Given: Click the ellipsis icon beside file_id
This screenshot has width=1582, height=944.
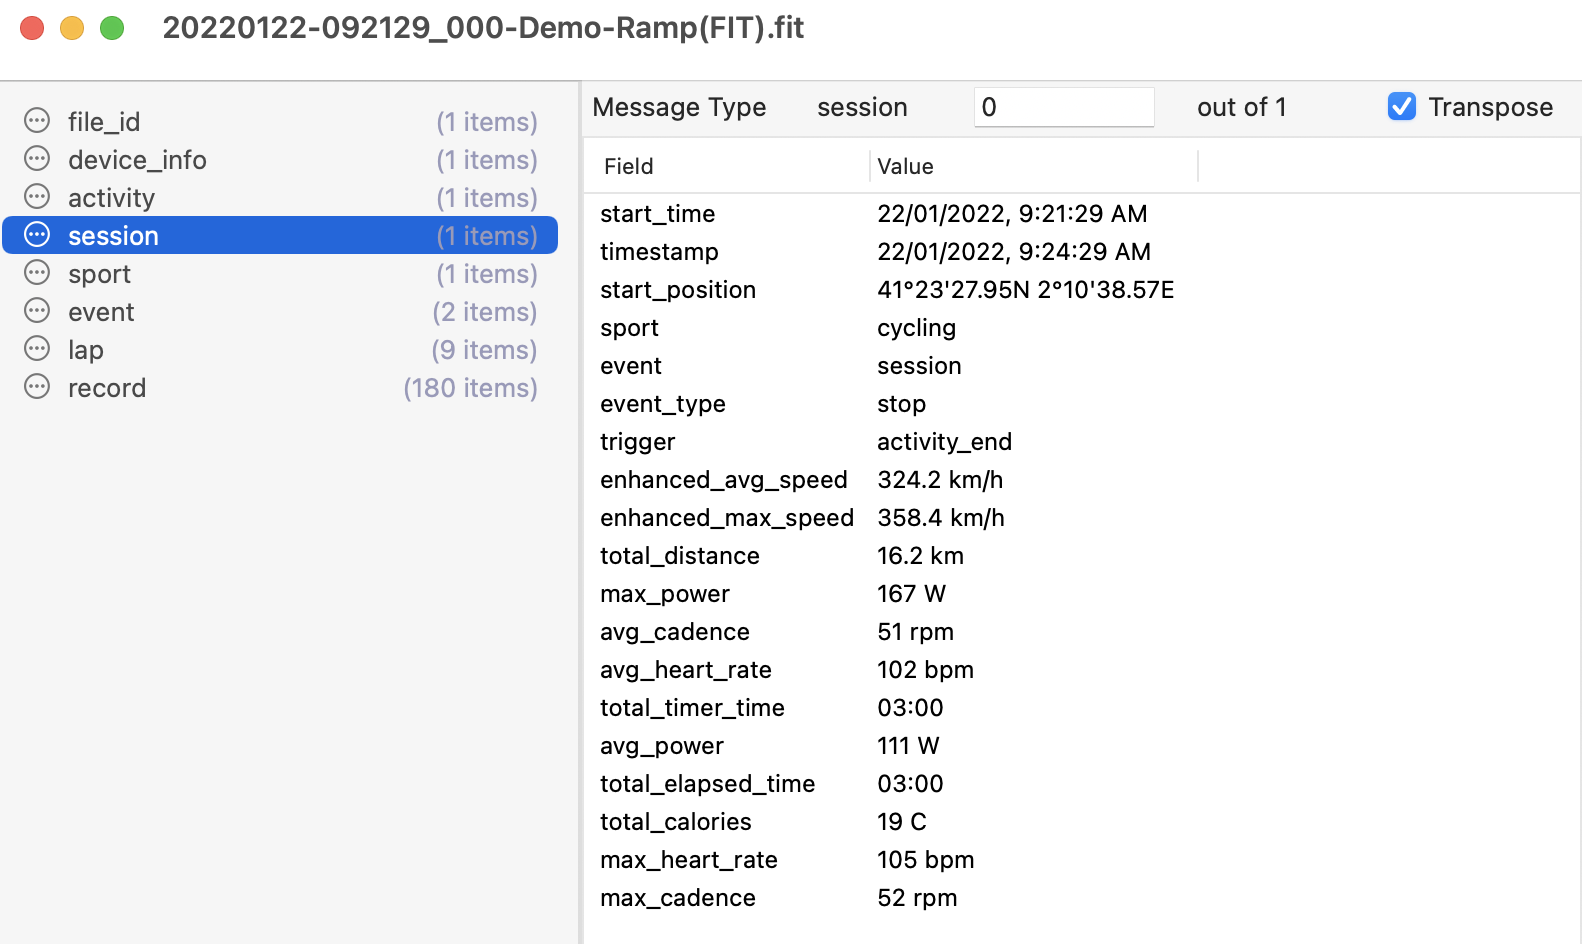Looking at the screenshot, I should coord(37,121).
